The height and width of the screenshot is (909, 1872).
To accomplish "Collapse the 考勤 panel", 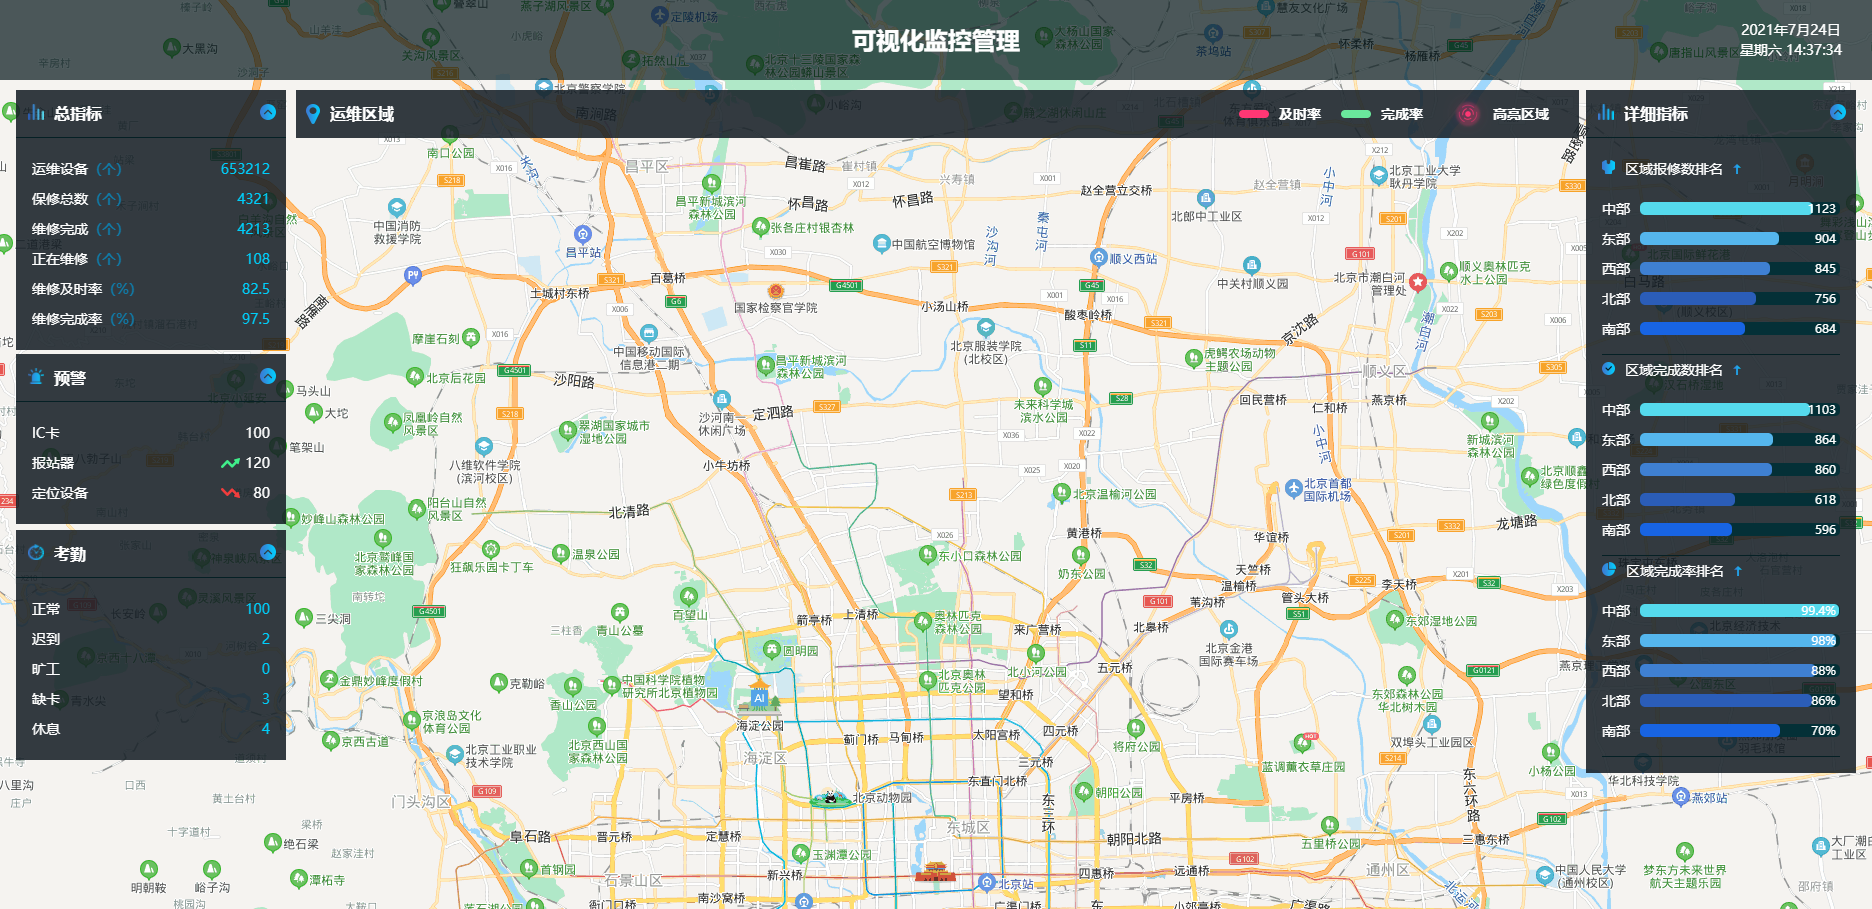I will click(268, 552).
